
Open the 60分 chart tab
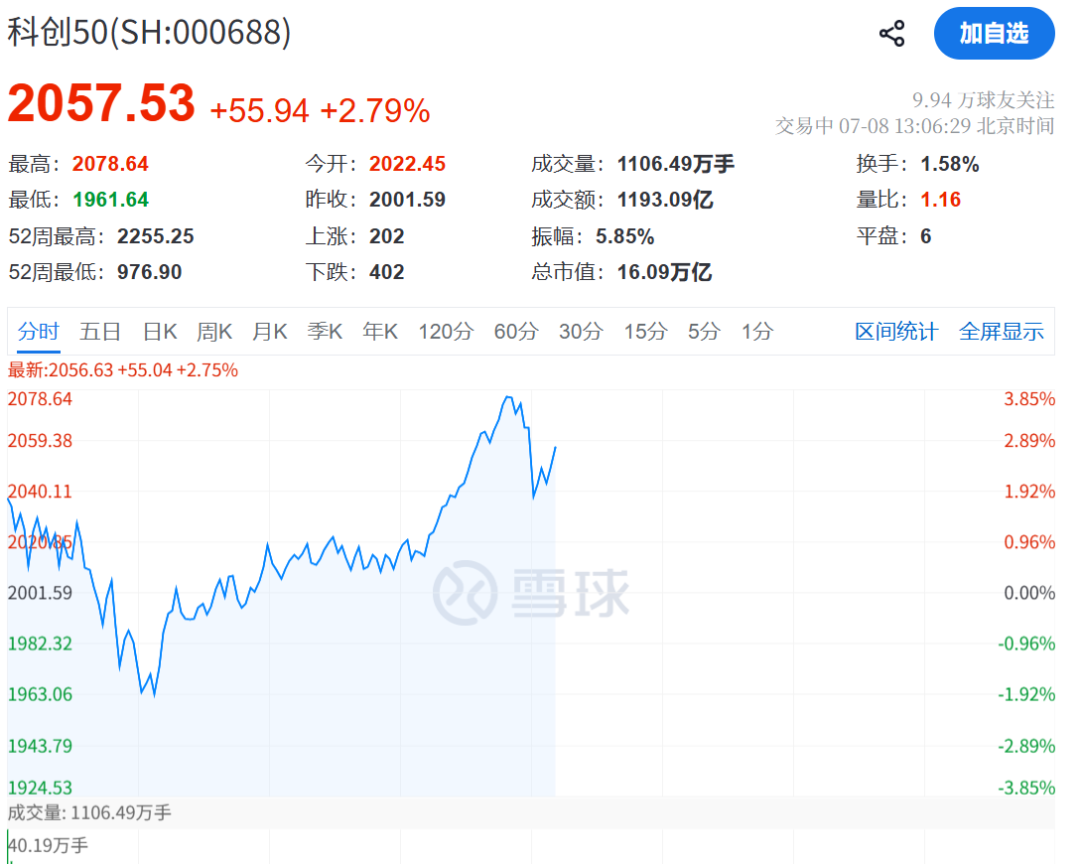(x=516, y=331)
